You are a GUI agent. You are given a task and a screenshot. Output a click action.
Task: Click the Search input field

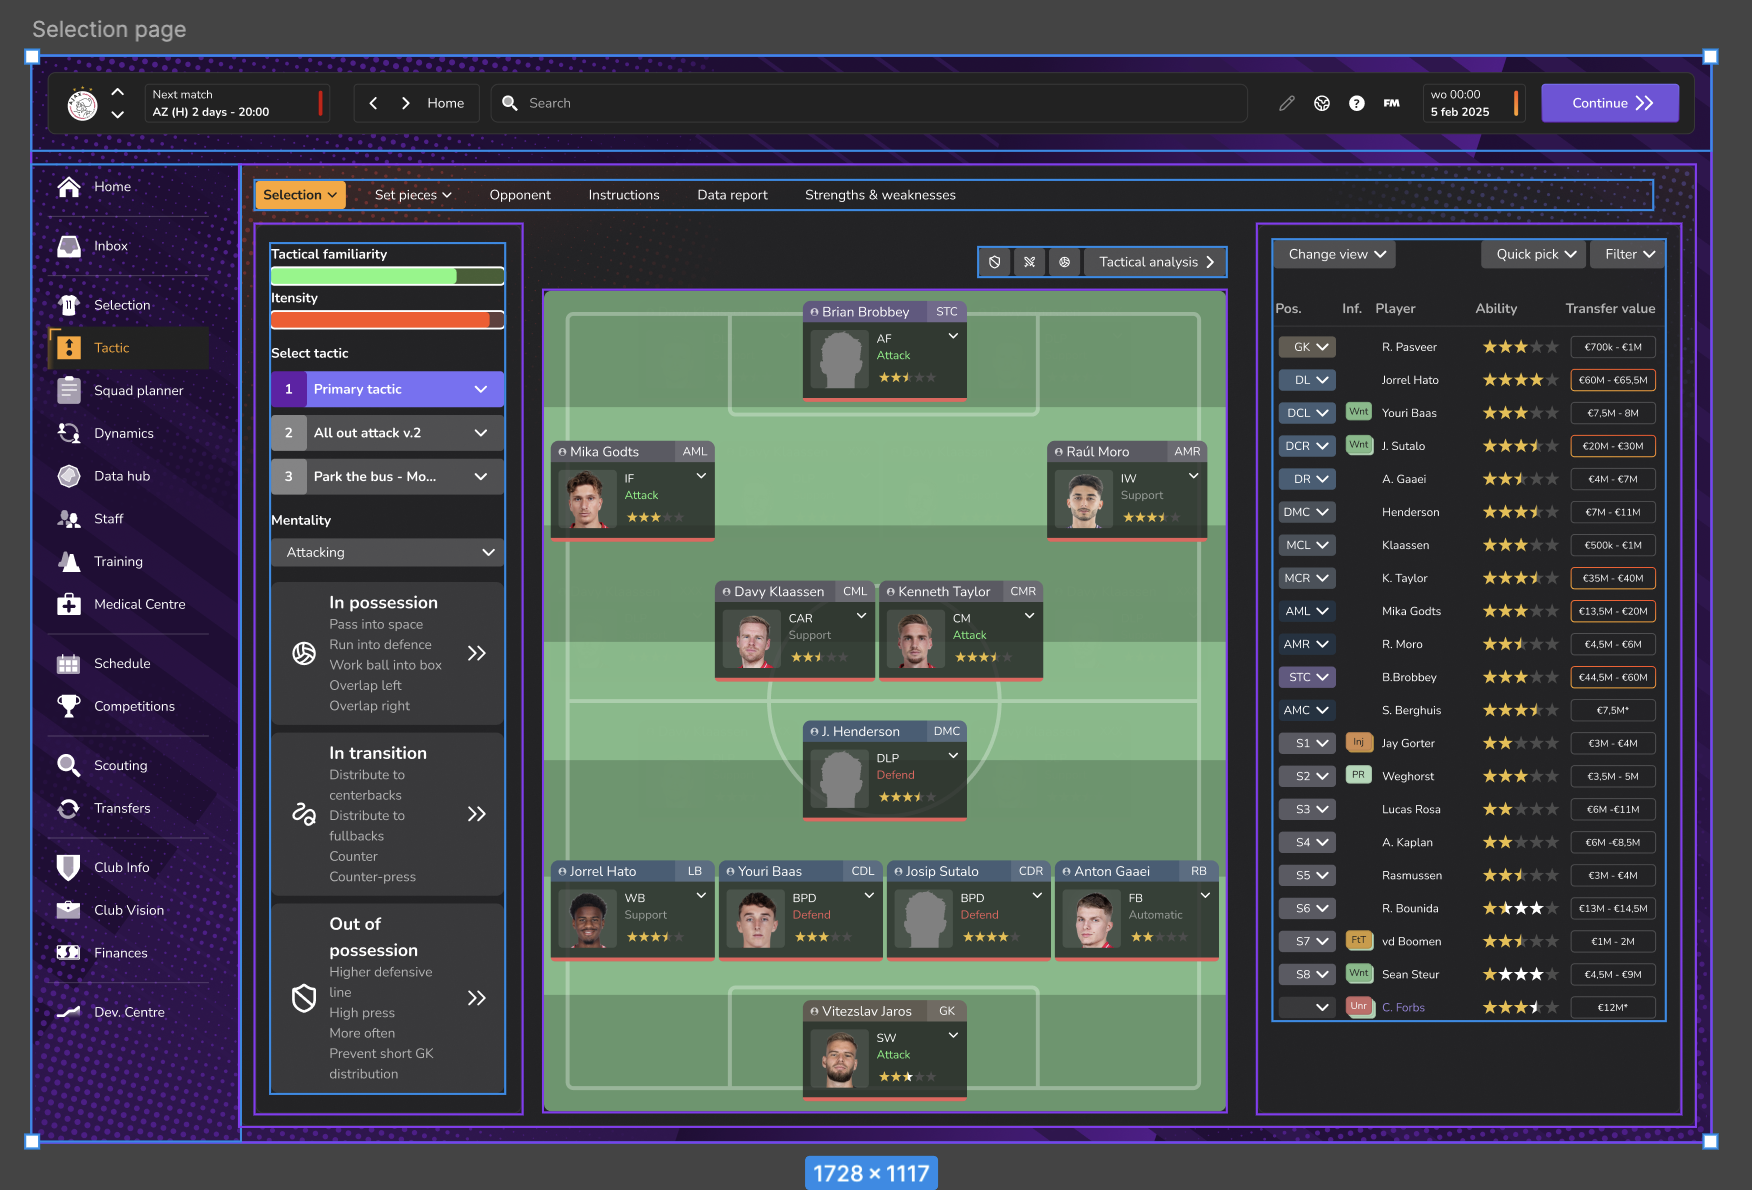[870, 103]
